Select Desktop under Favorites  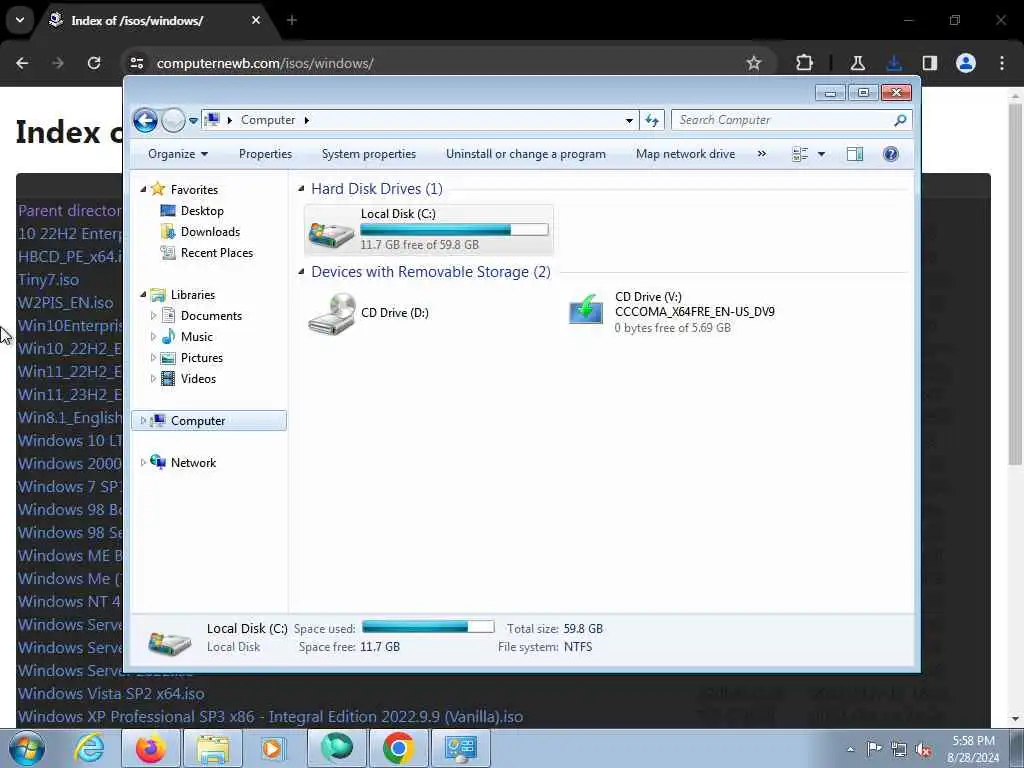coord(202,211)
